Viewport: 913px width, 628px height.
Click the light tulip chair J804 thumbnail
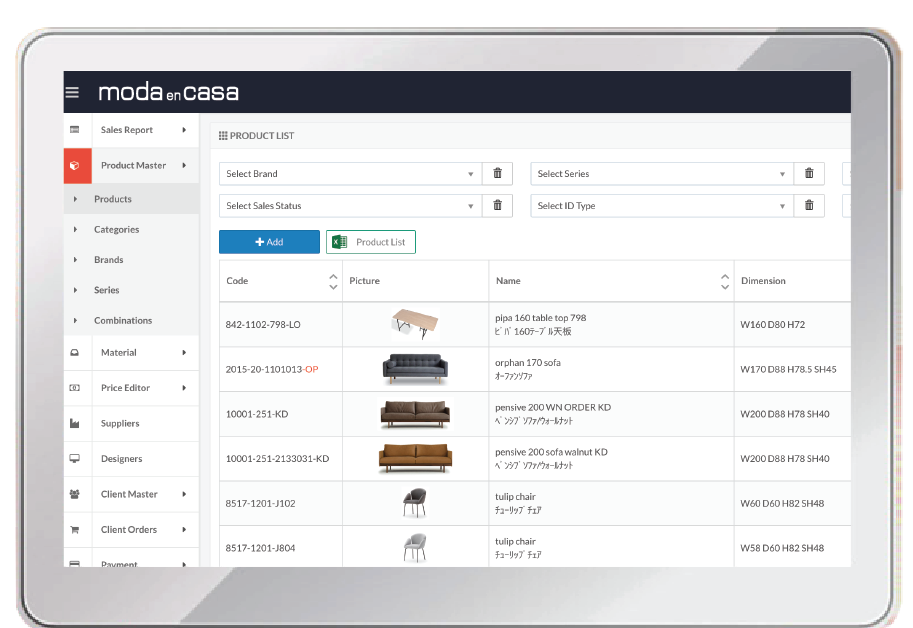pos(415,548)
